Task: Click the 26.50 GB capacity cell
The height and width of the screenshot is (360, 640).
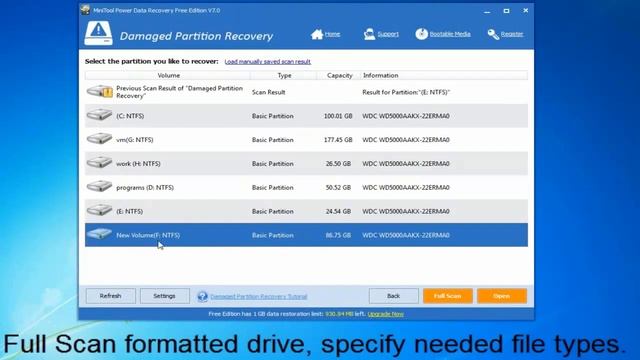Action: point(338,164)
